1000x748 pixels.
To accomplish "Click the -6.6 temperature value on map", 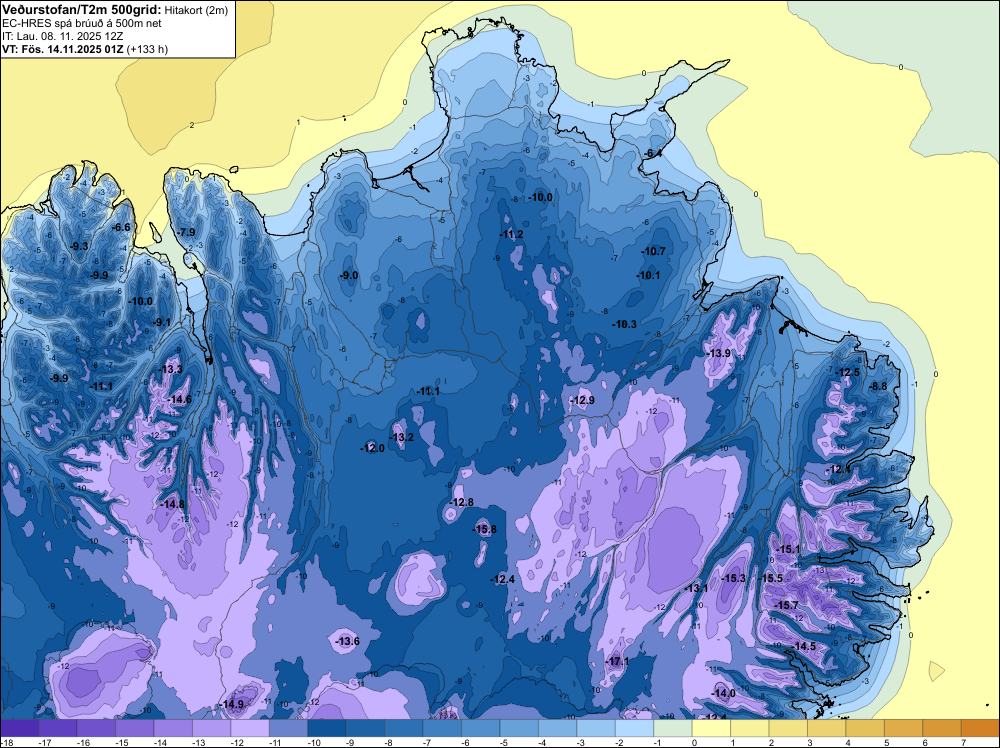I will [121, 227].
